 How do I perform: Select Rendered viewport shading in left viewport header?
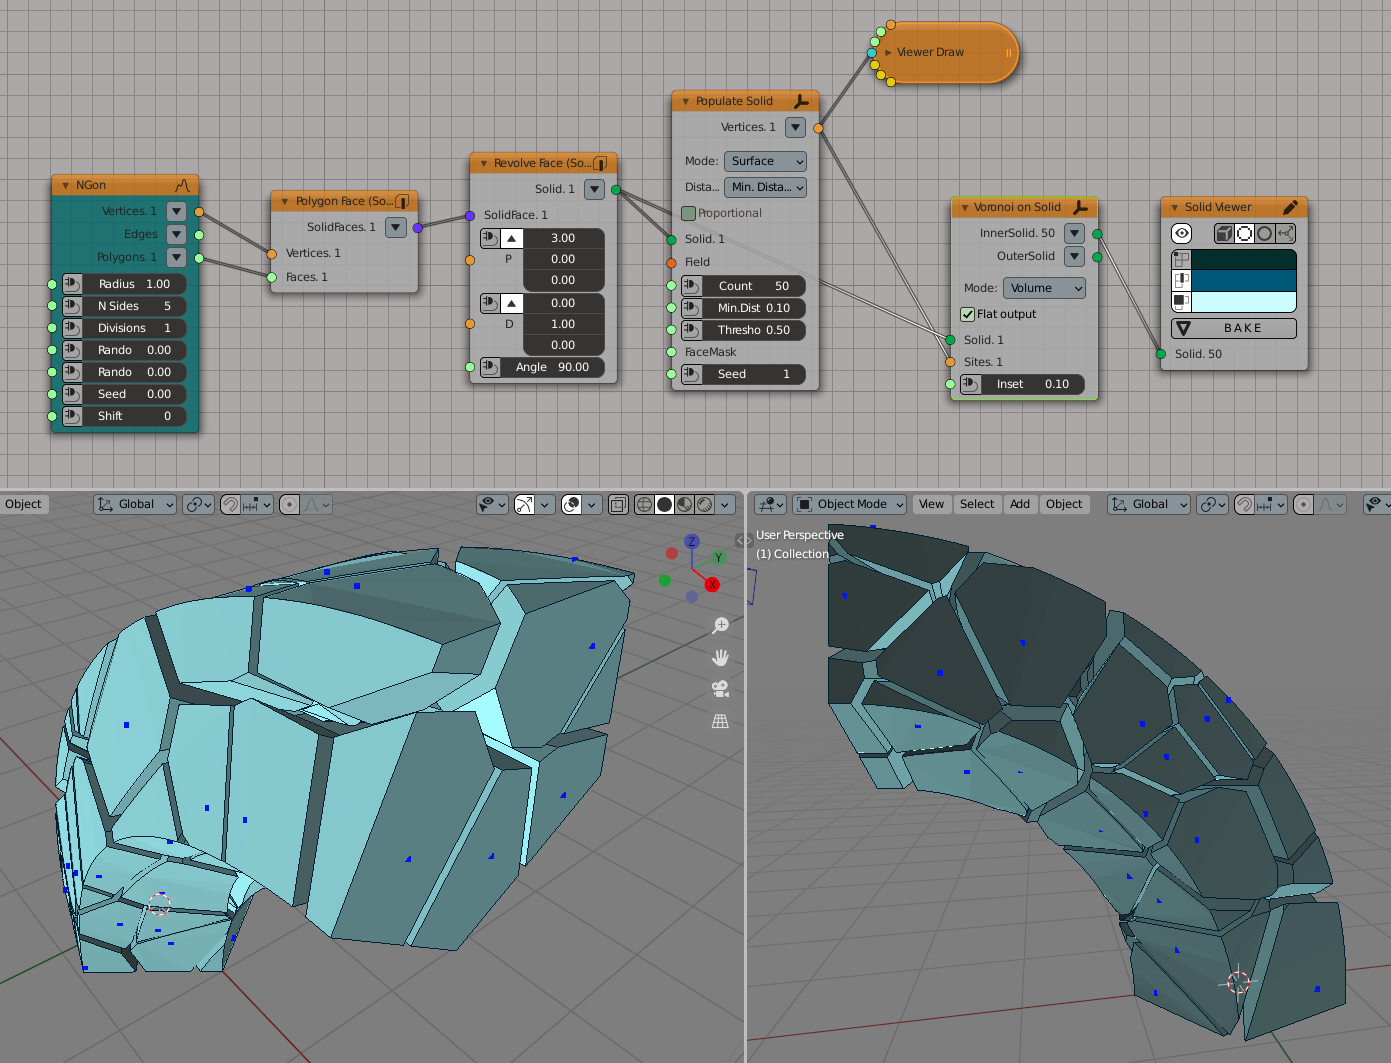[x=706, y=504]
